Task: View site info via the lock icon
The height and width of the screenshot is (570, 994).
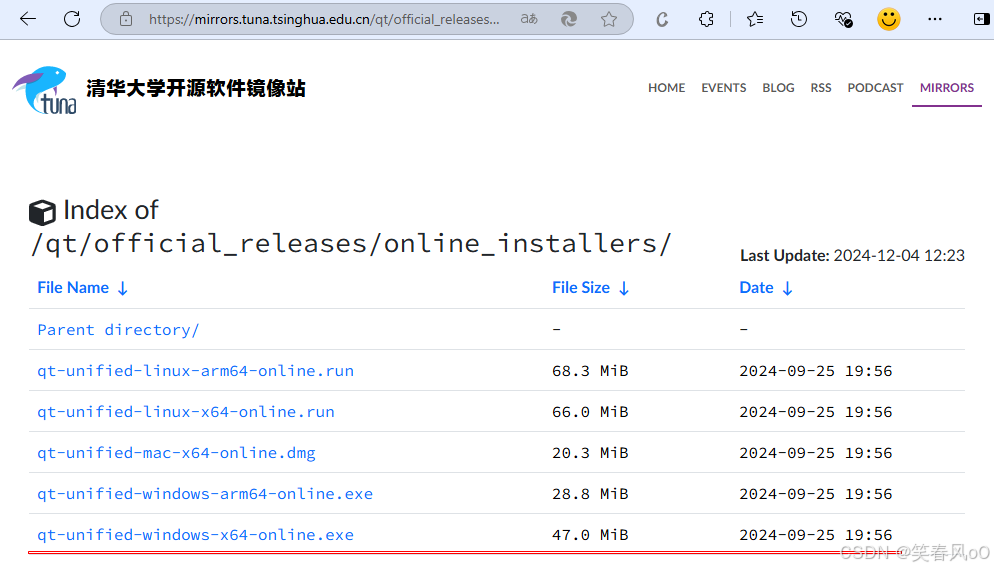Action: [x=126, y=19]
